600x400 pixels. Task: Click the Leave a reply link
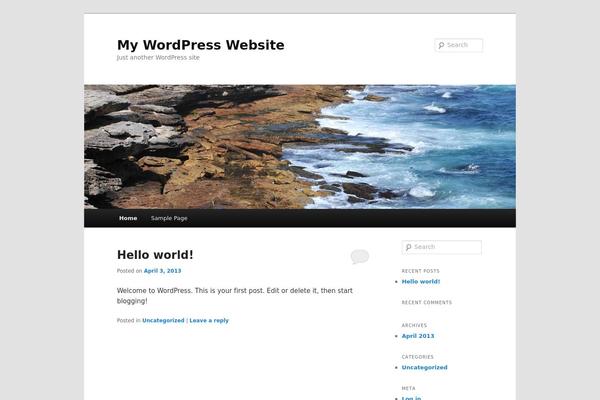coord(209,320)
